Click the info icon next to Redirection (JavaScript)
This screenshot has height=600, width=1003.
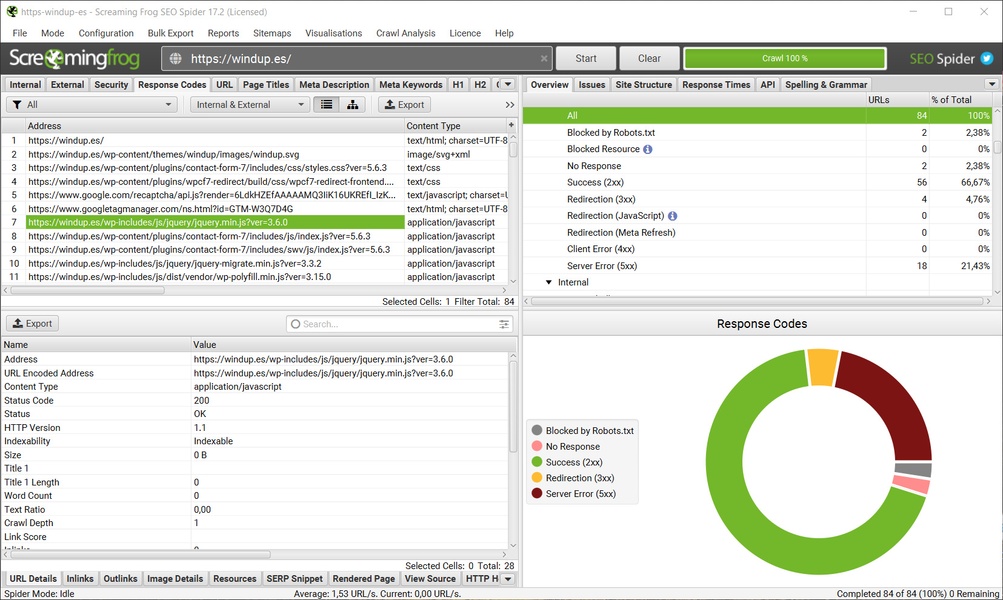click(672, 216)
